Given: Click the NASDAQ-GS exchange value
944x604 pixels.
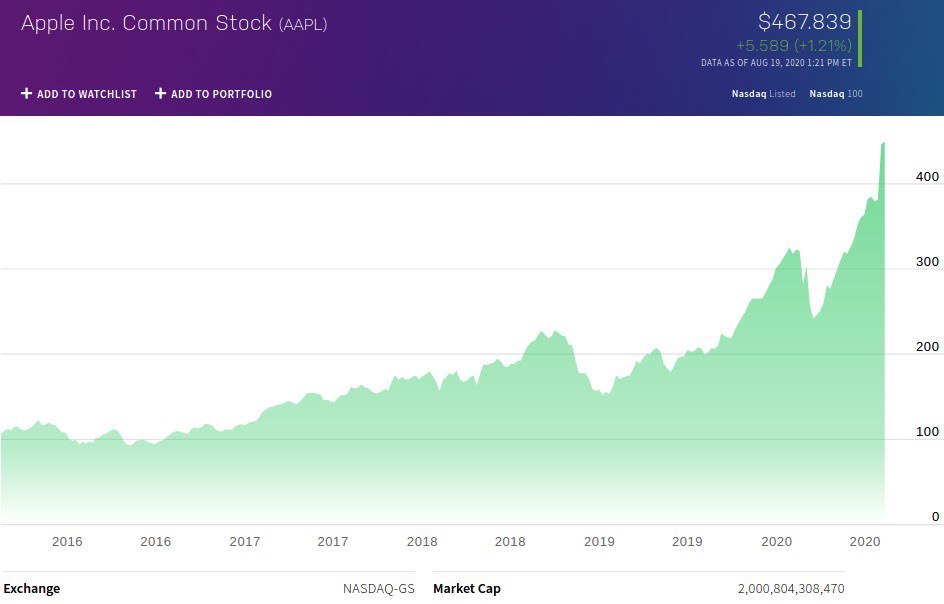Looking at the screenshot, I should [379, 588].
